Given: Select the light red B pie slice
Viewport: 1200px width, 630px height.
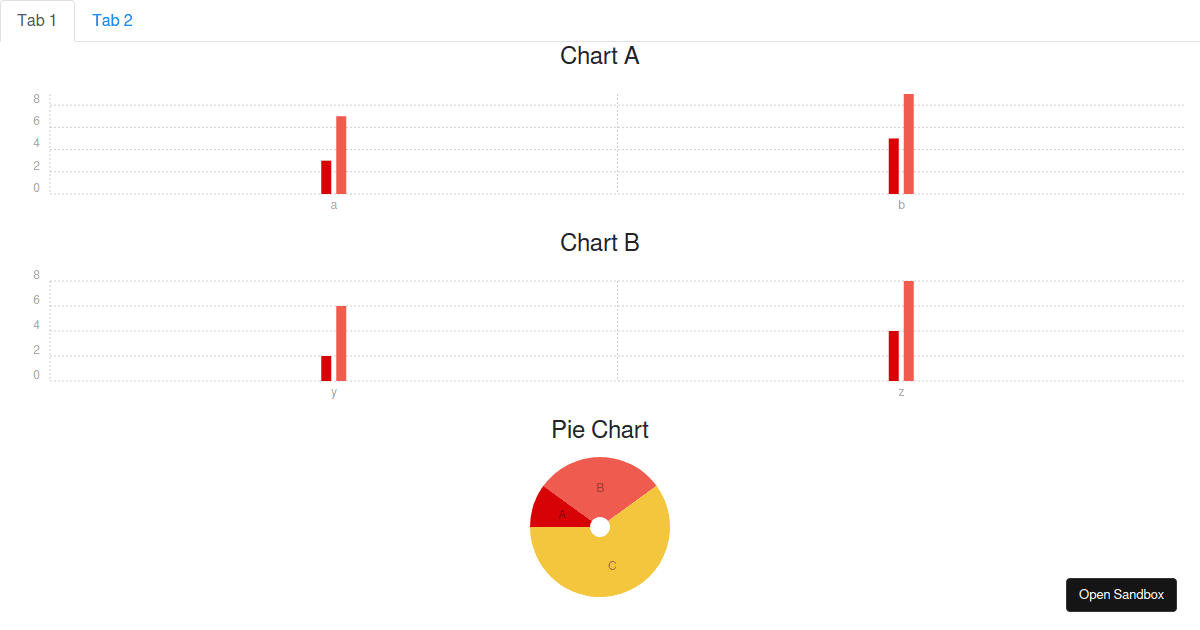Looking at the screenshot, I should pos(600,487).
